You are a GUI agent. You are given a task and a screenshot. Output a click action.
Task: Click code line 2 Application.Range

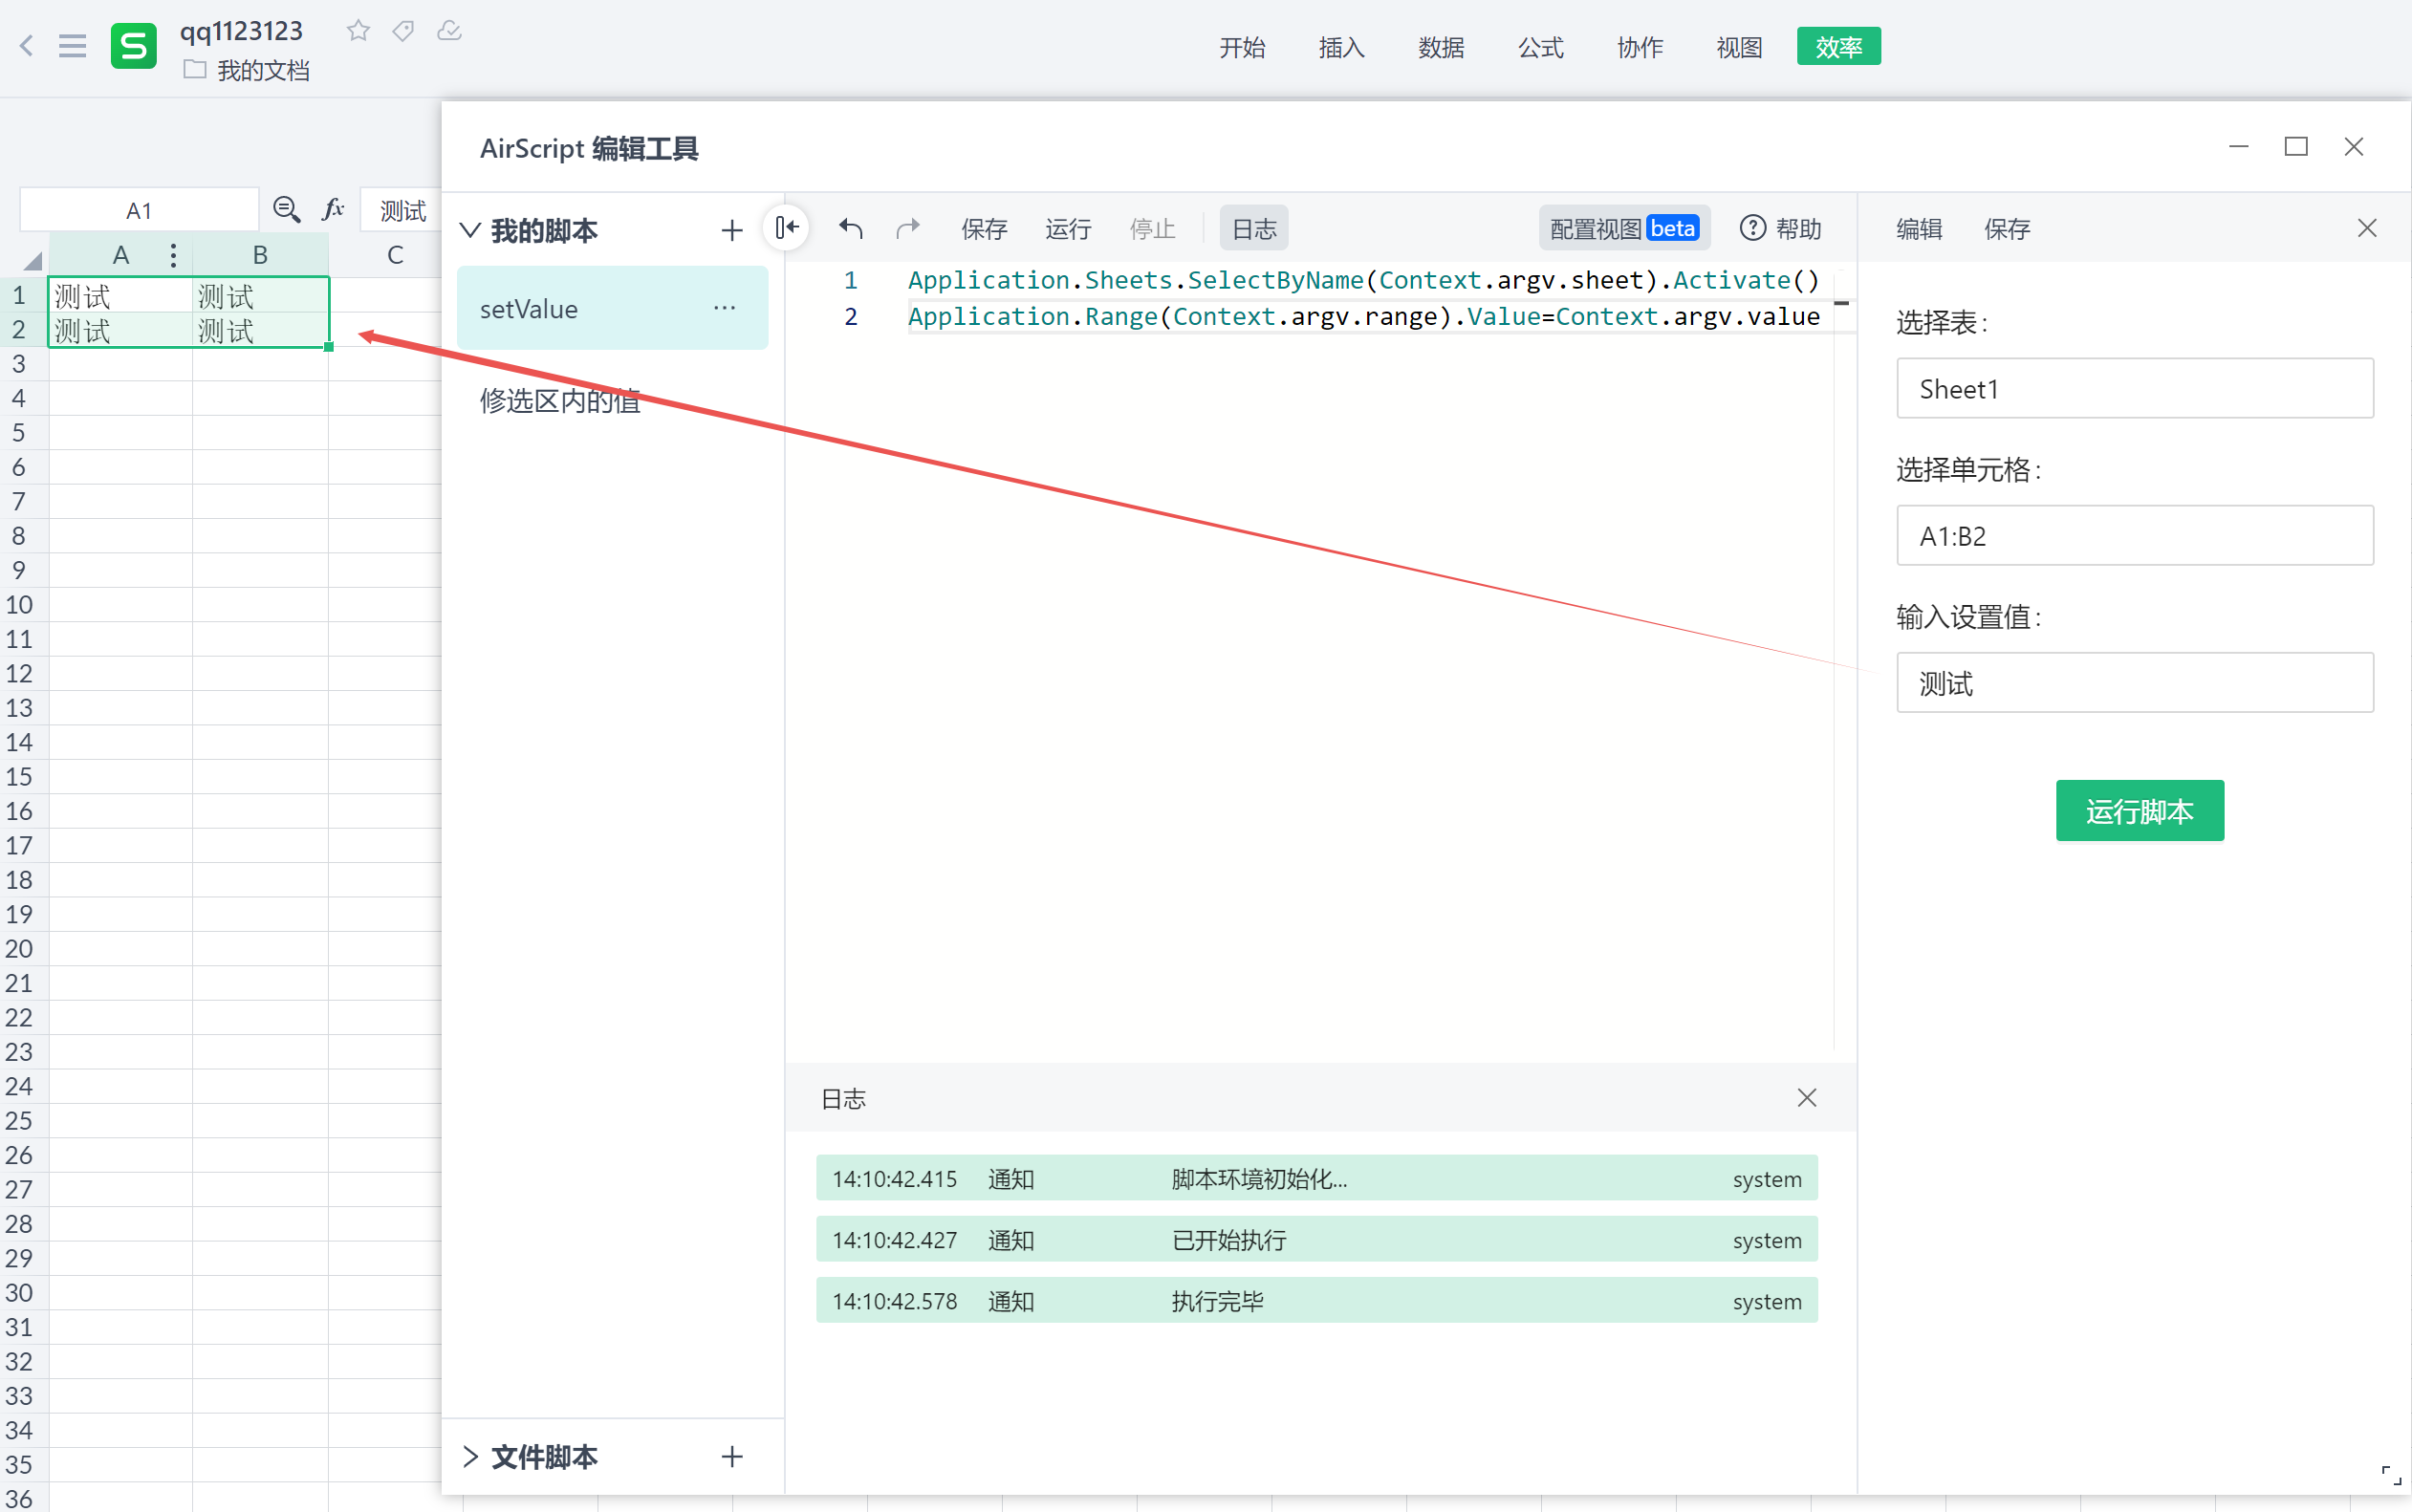click(1363, 316)
